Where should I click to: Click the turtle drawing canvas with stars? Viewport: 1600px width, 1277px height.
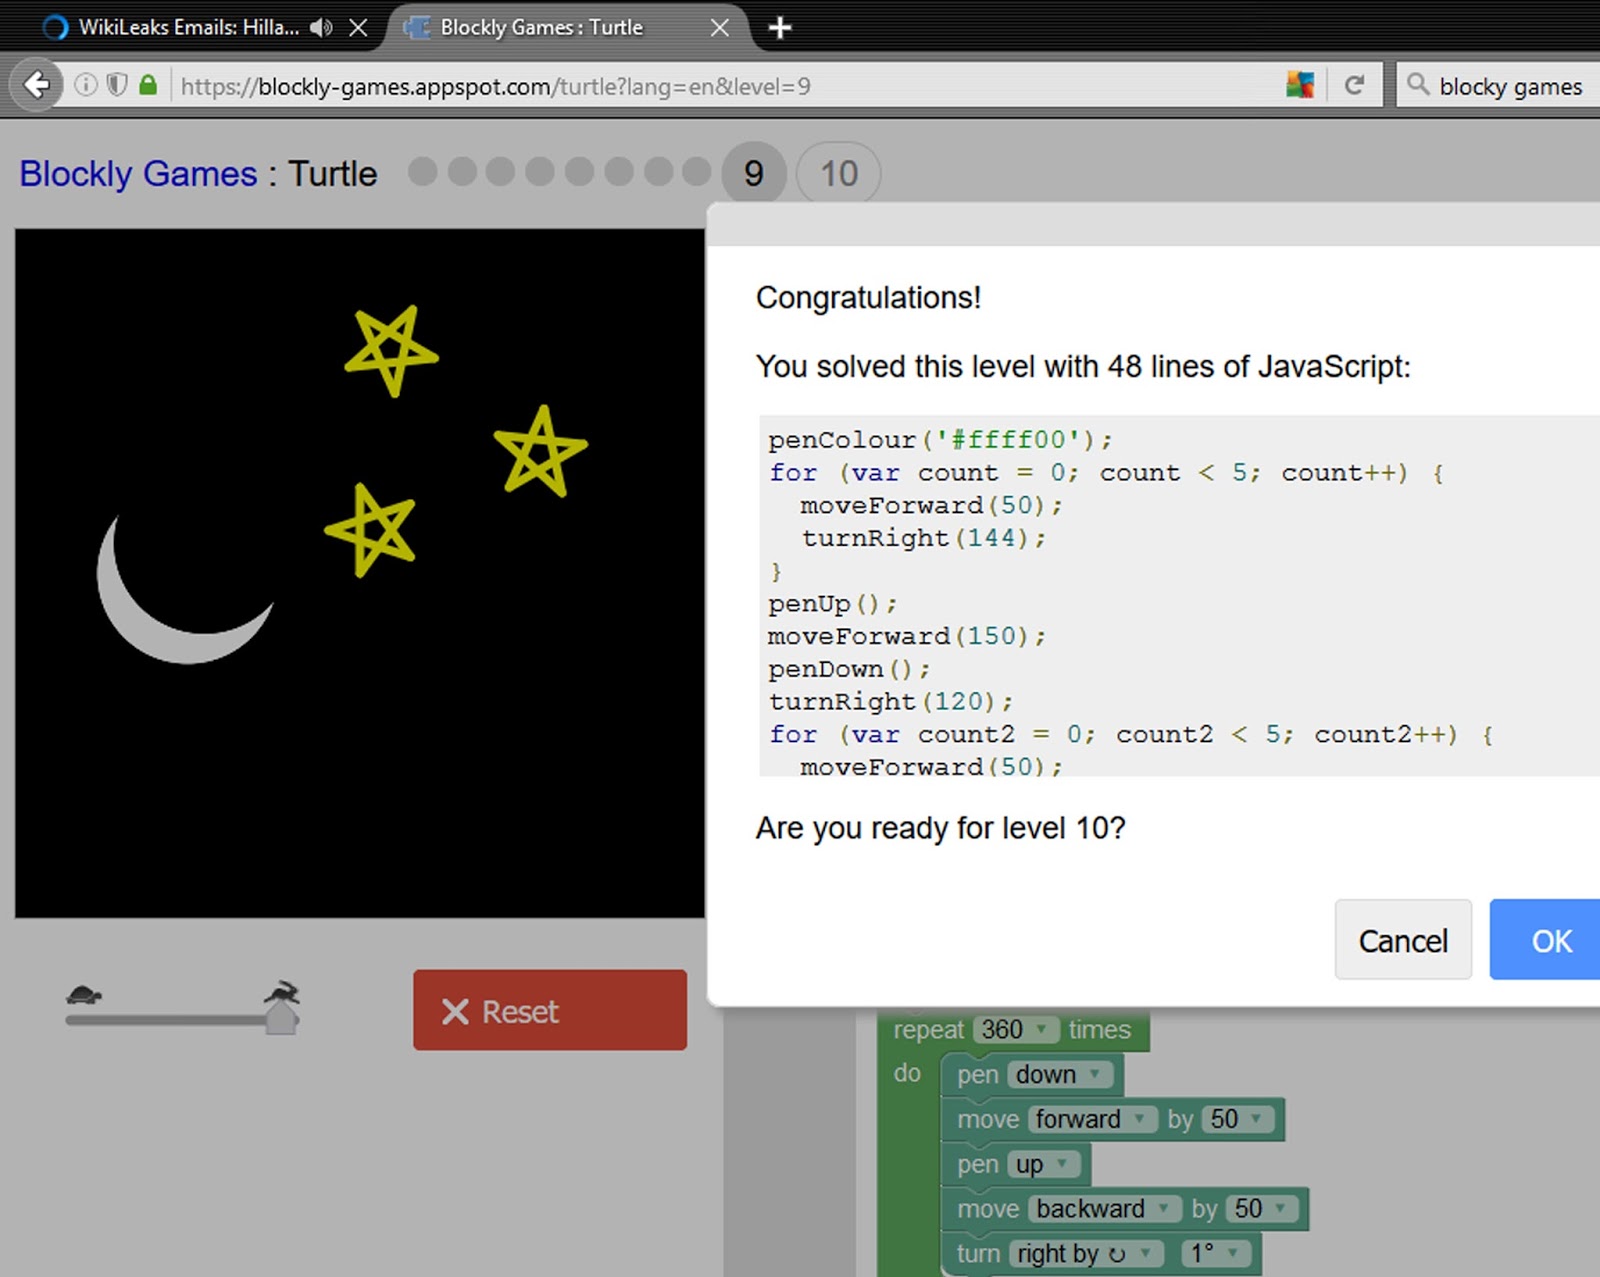point(360,573)
